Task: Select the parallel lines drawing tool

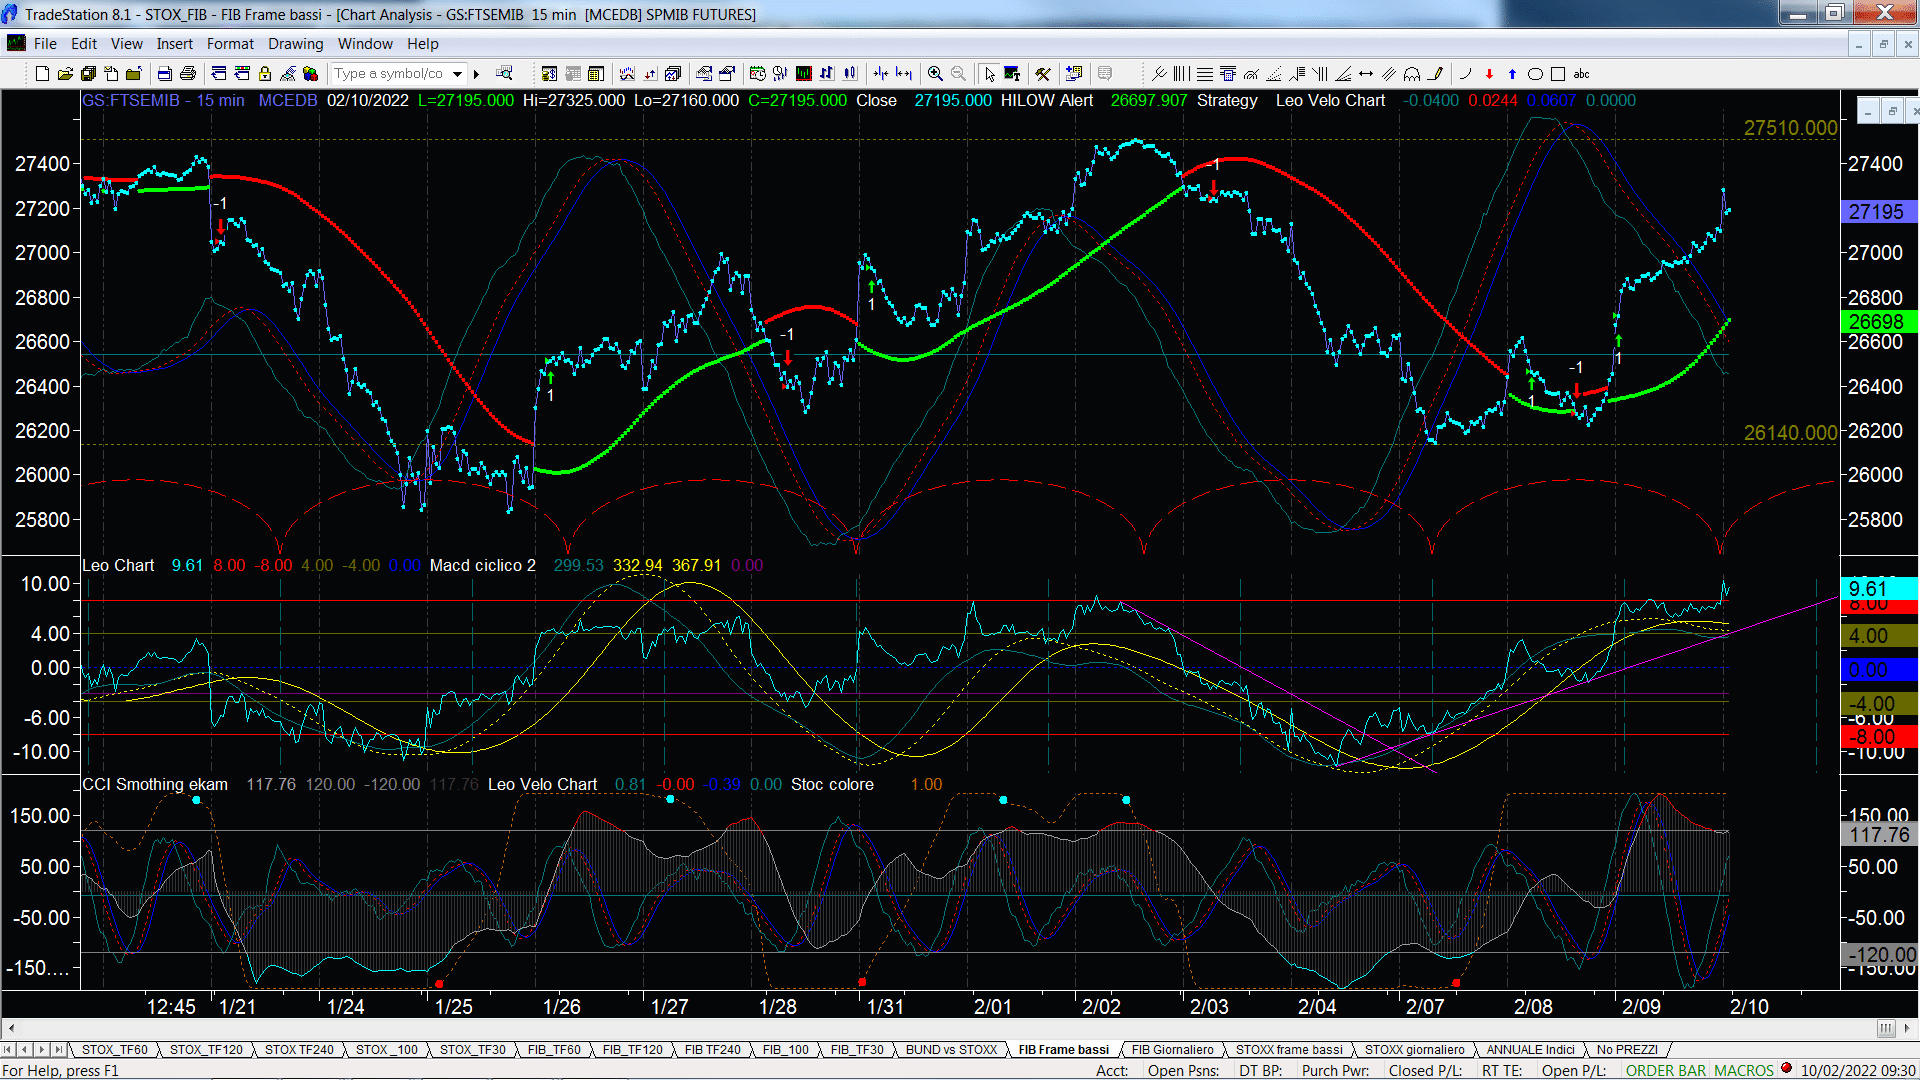Action: [x=1389, y=74]
